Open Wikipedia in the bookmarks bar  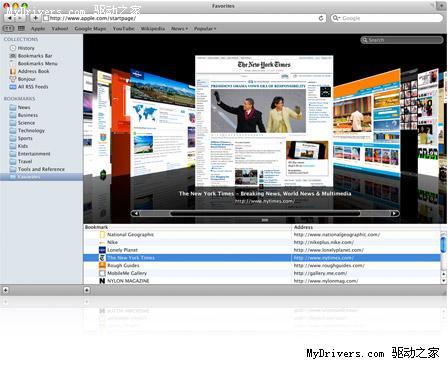[153, 29]
